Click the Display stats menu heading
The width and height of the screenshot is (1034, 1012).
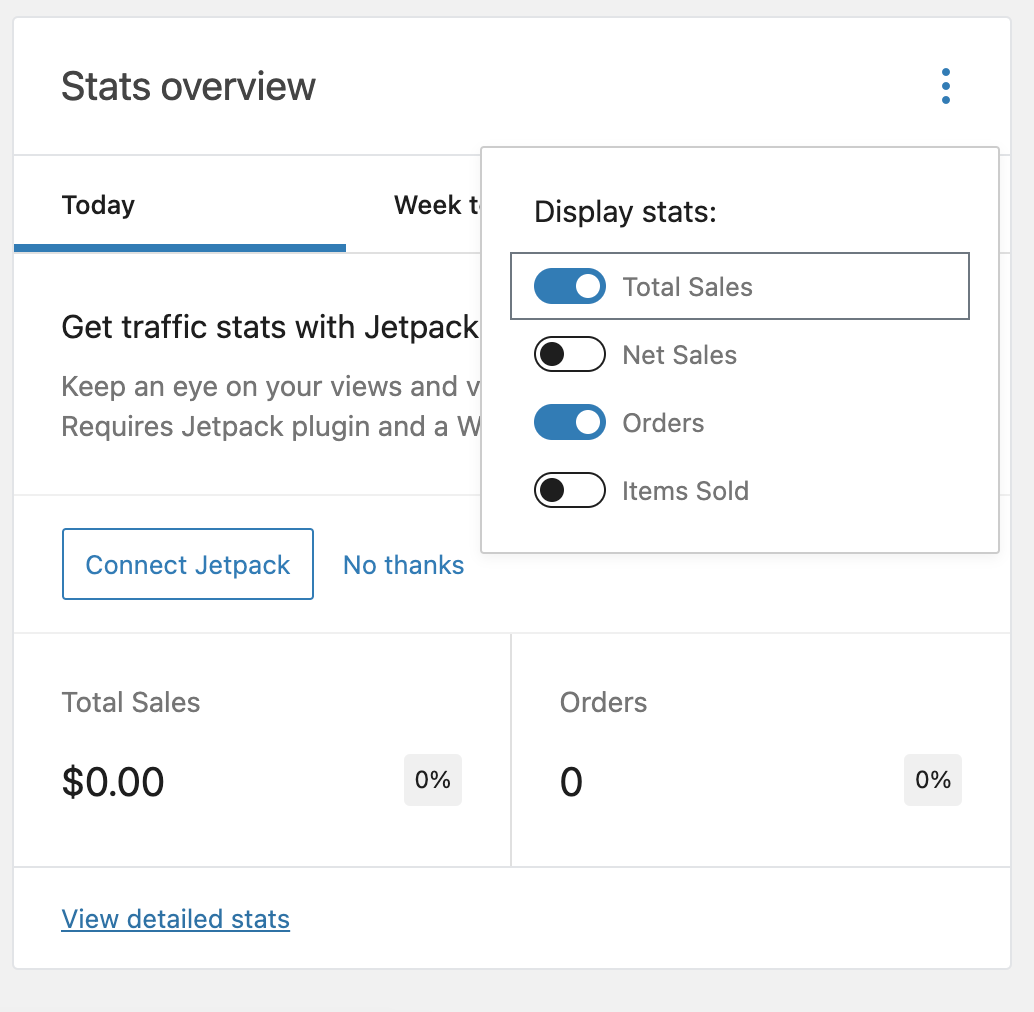[x=625, y=212]
